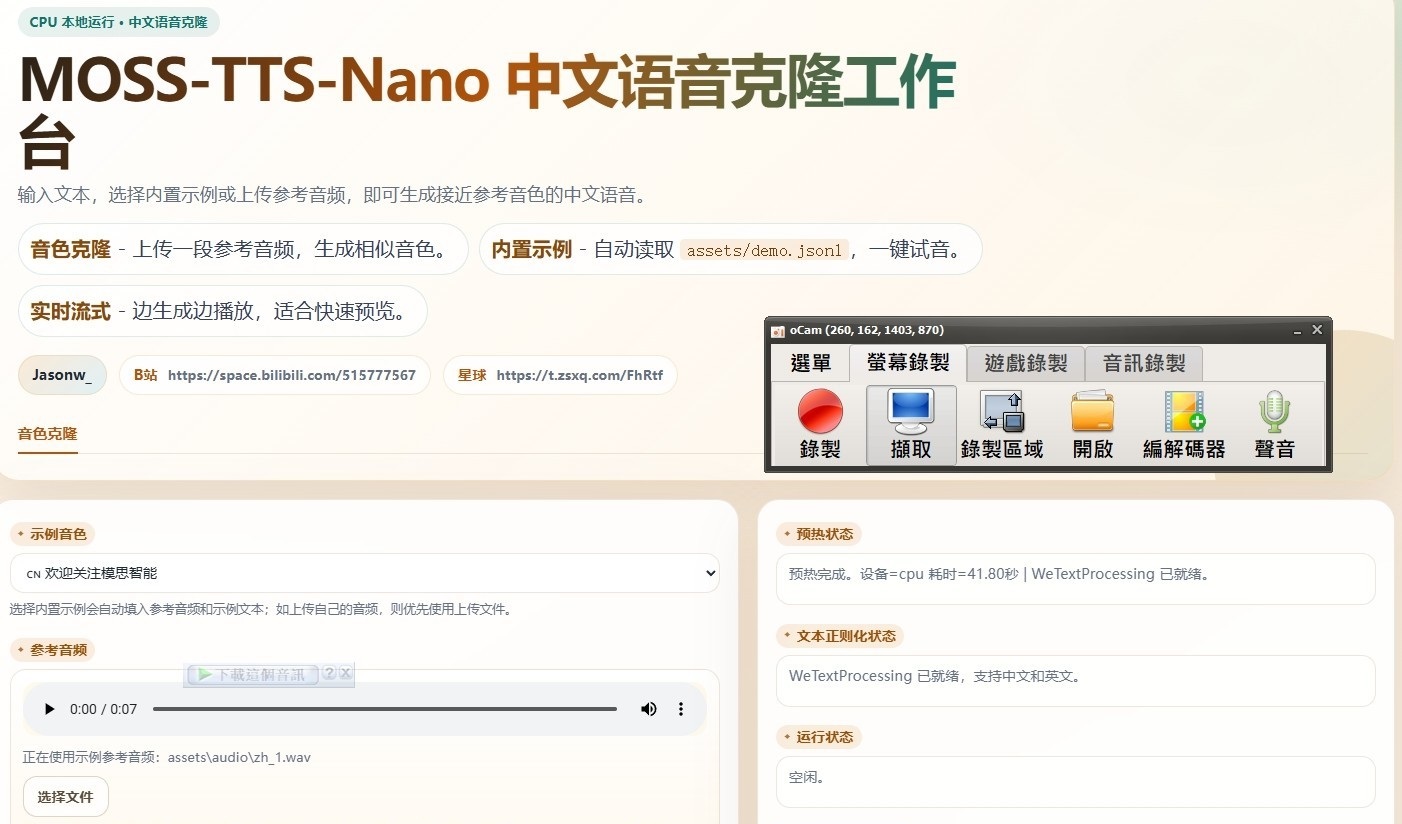
Task: Click the assets\audio\zh_1.wav path text
Action: pos(239,757)
